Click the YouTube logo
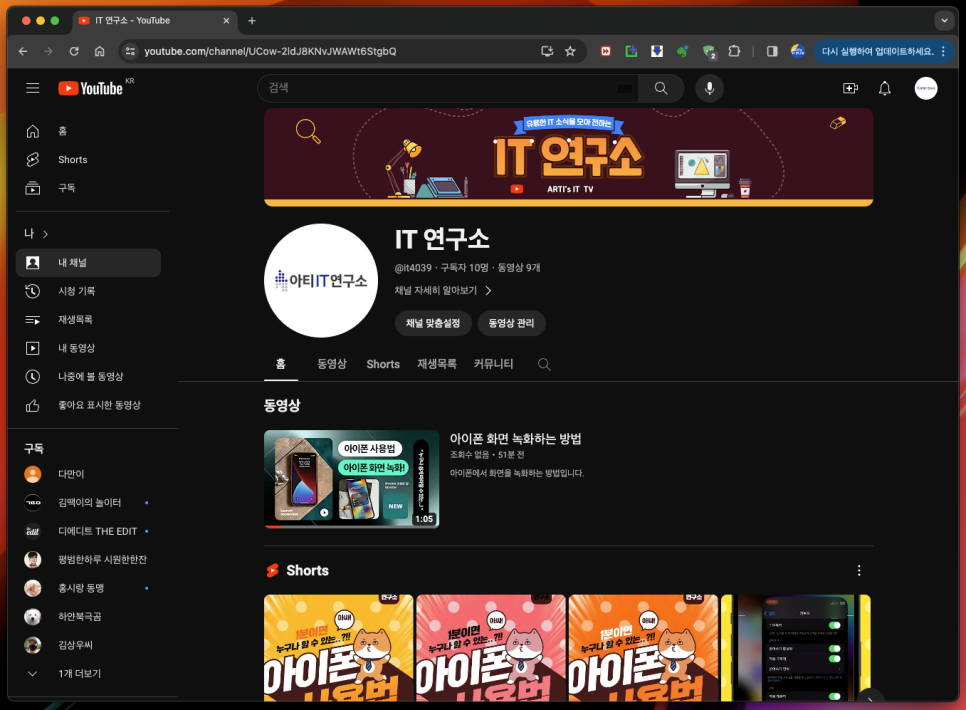The width and height of the screenshot is (966, 710). coord(91,88)
